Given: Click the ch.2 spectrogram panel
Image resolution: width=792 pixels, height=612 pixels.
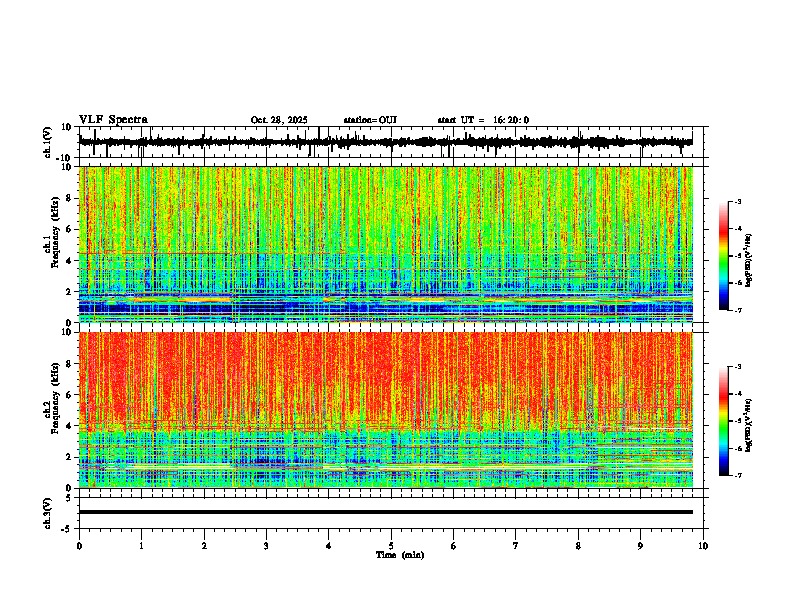Looking at the screenshot, I should [x=386, y=410].
